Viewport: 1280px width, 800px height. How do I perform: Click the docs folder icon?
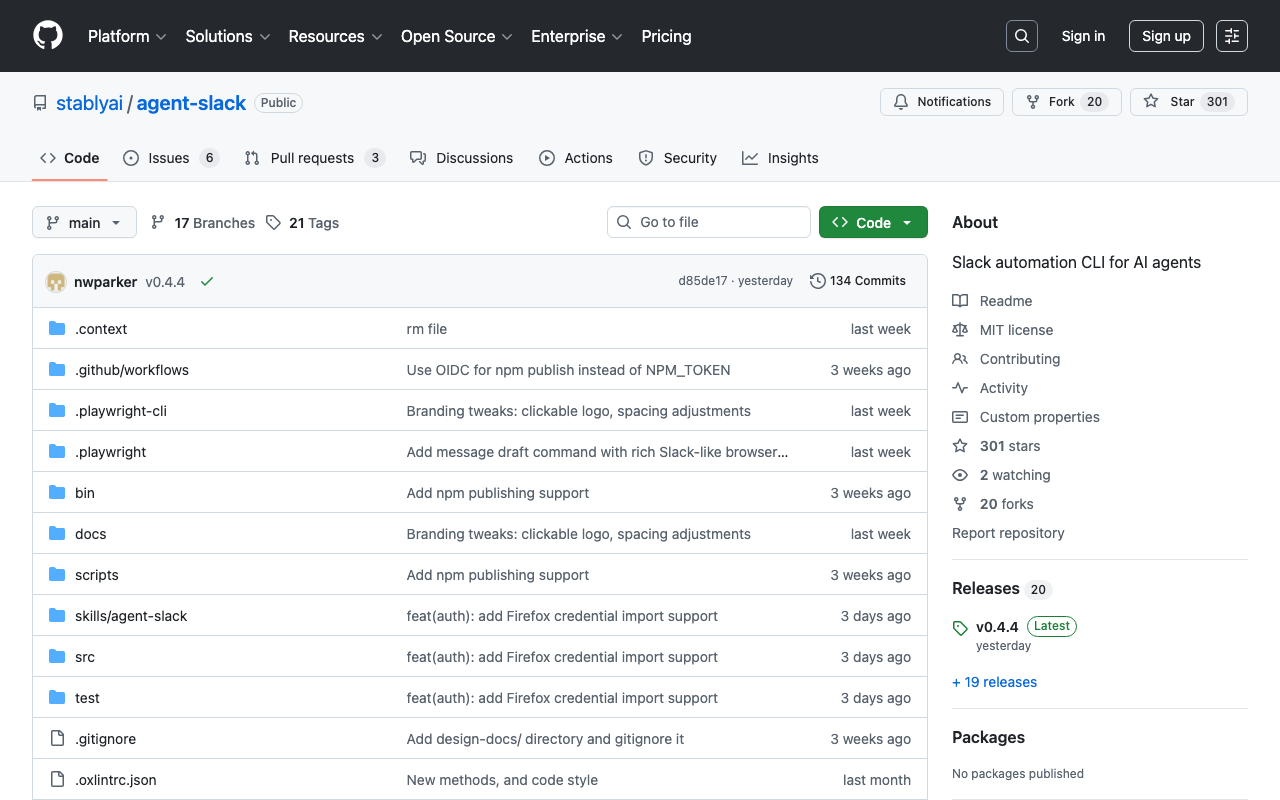coord(57,533)
